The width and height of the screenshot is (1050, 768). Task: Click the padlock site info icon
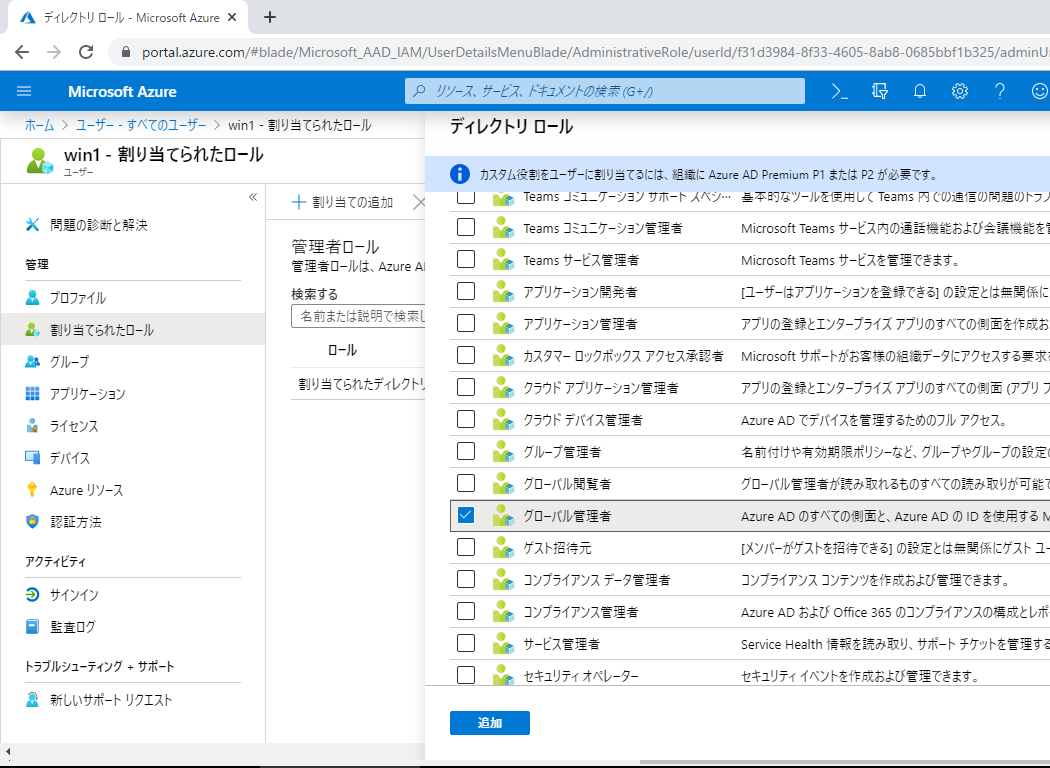pyautogui.click(x=126, y=52)
